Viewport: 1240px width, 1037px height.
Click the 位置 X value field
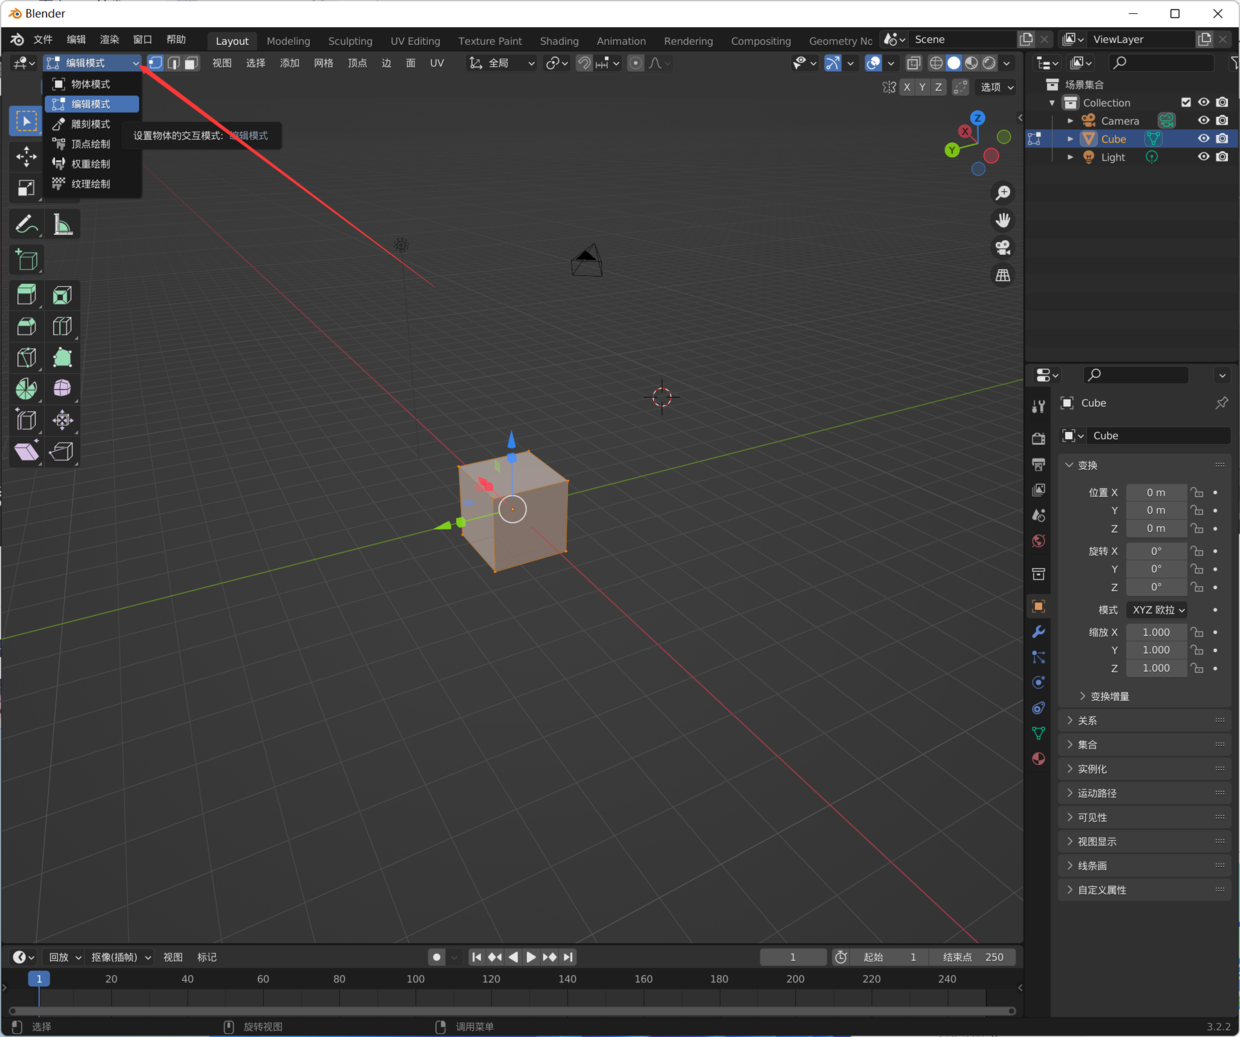[x=1156, y=492]
